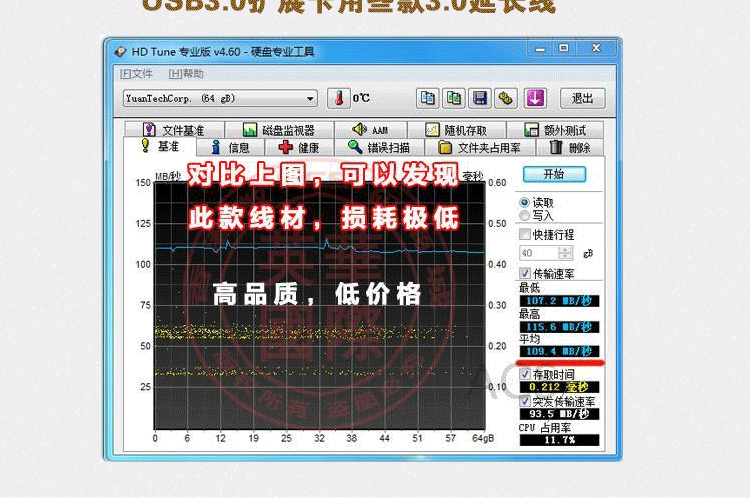Viewport: 750px width, 498px height.
Task: Switch to the AAM tab
Action: (370, 130)
